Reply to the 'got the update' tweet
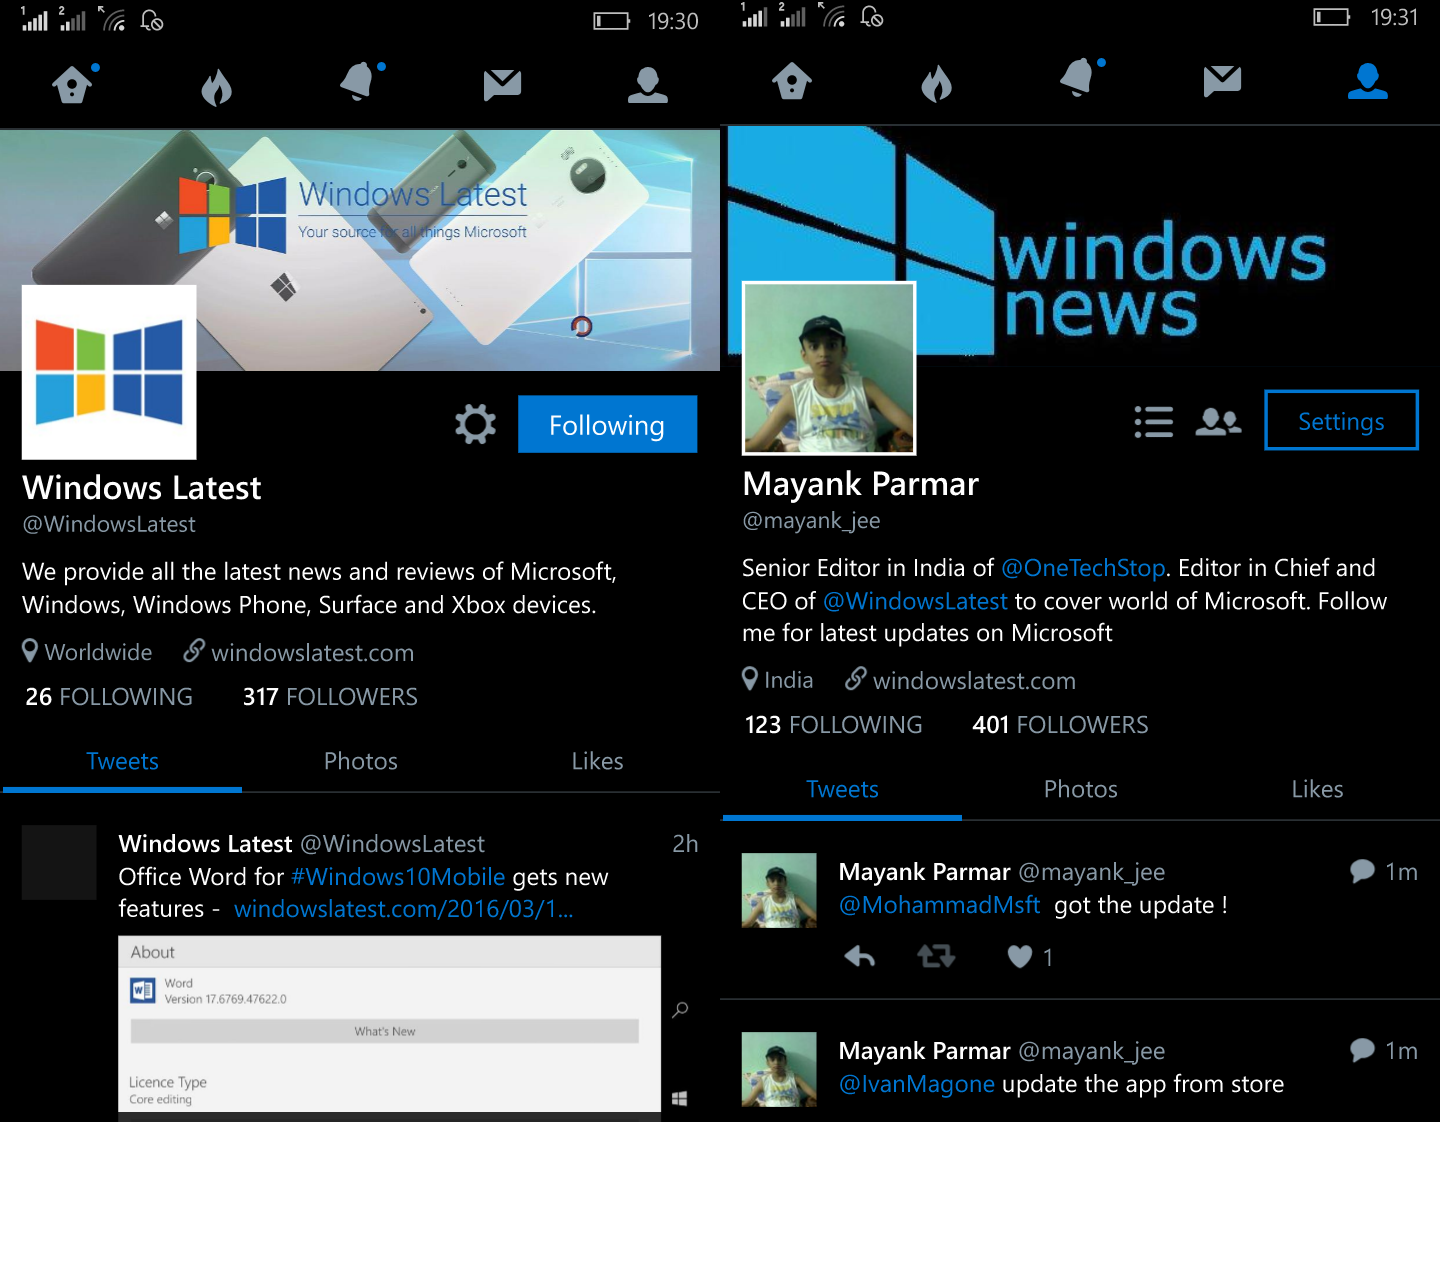1444x1280 pixels. tap(860, 957)
